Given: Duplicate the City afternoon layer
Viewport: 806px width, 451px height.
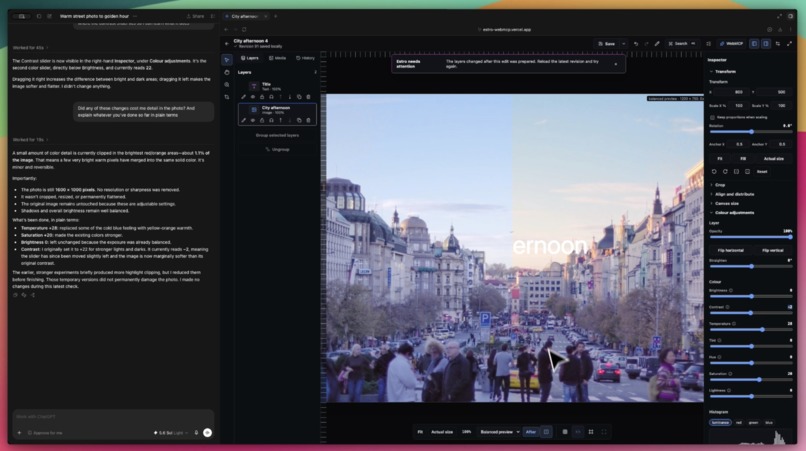Looking at the screenshot, I should [x=299, y=120].
